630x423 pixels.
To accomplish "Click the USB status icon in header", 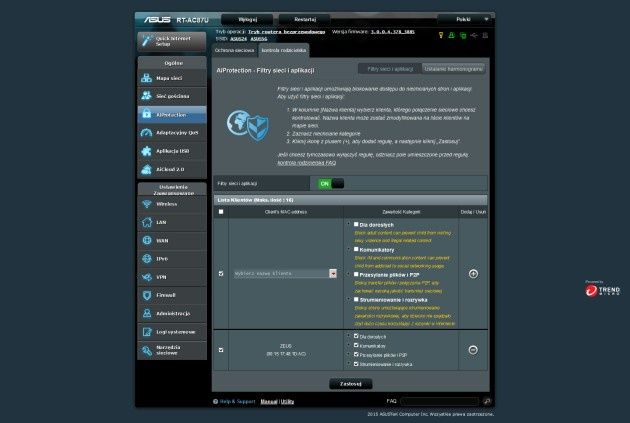I will click(474, 35).
